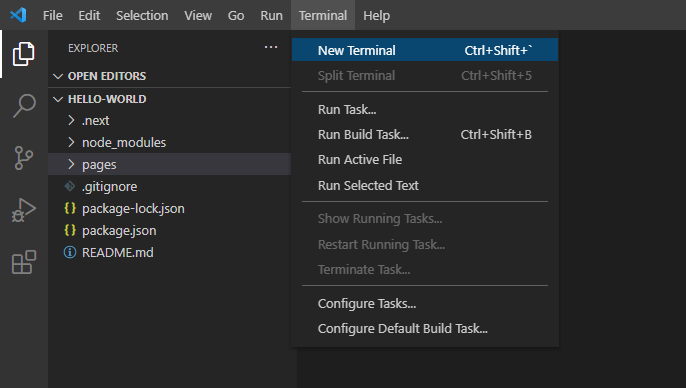Click the .gitignore file git icon
Image resolution: width=686 pixels, height=388 pixels.
70,186
